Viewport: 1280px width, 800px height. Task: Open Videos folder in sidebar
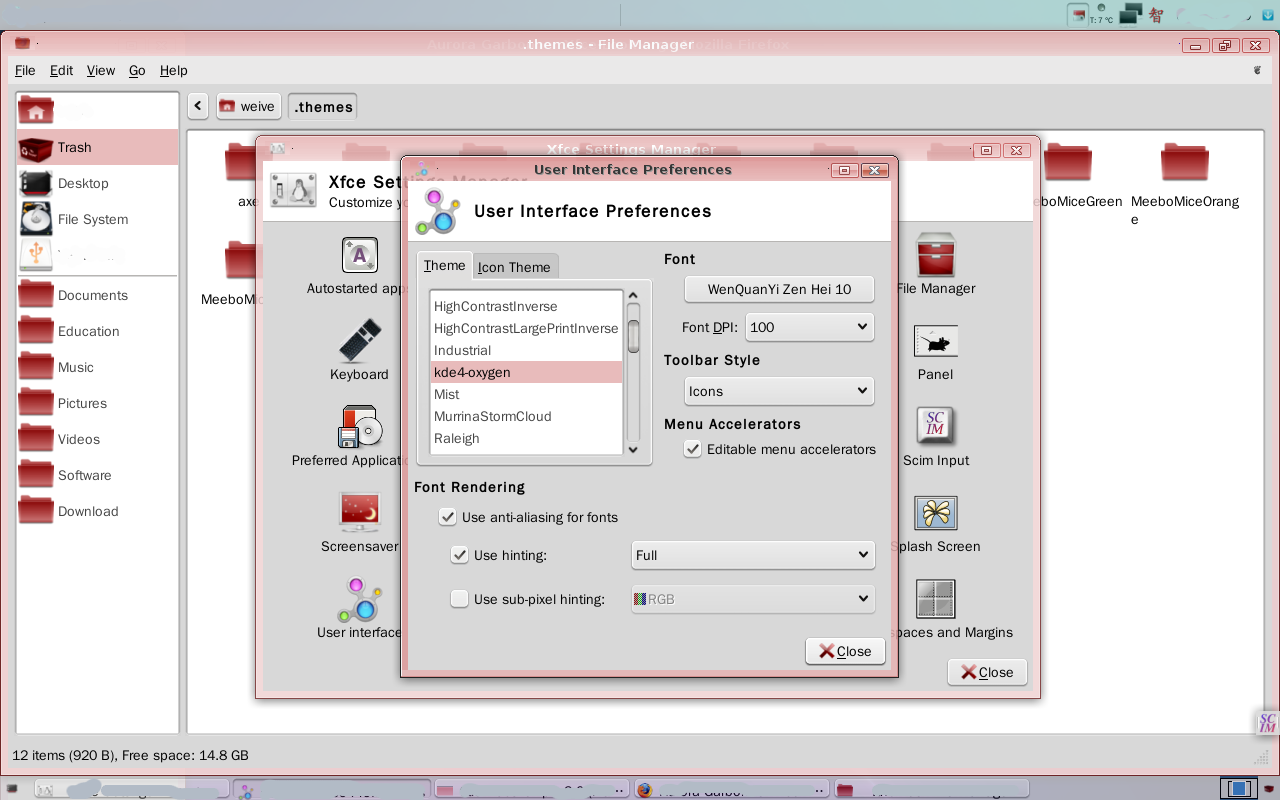pos(97,439)
